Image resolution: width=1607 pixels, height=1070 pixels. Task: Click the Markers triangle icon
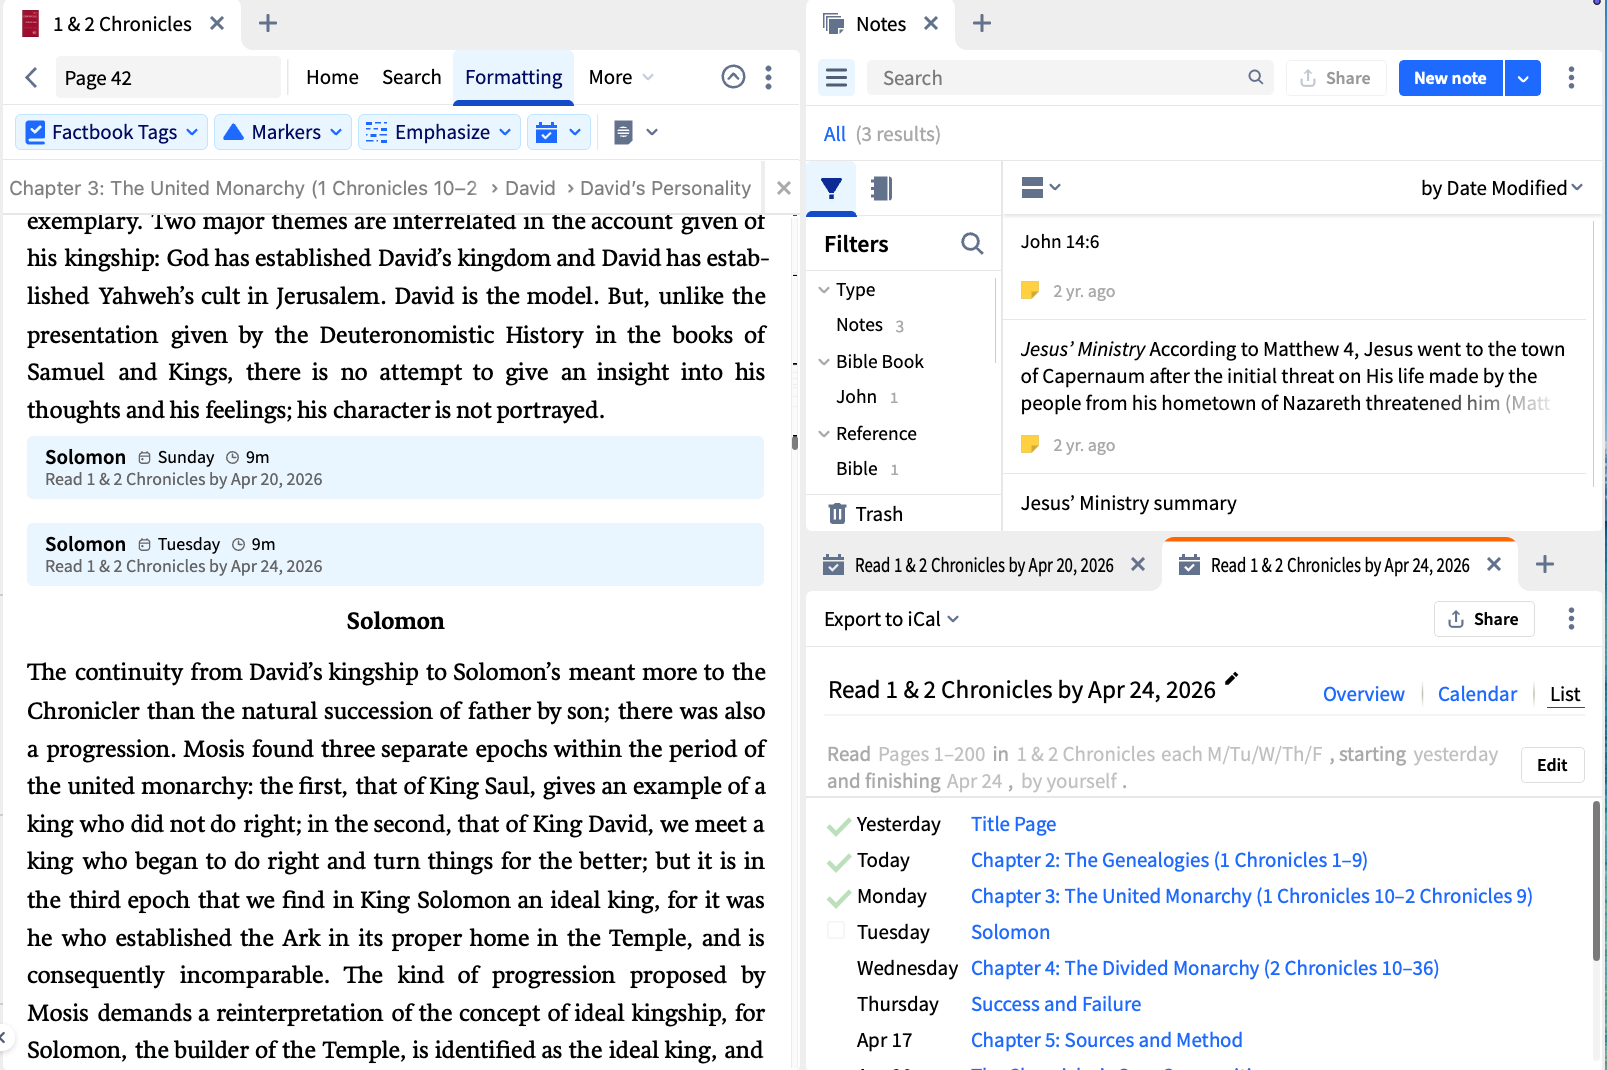click(233, 132)
